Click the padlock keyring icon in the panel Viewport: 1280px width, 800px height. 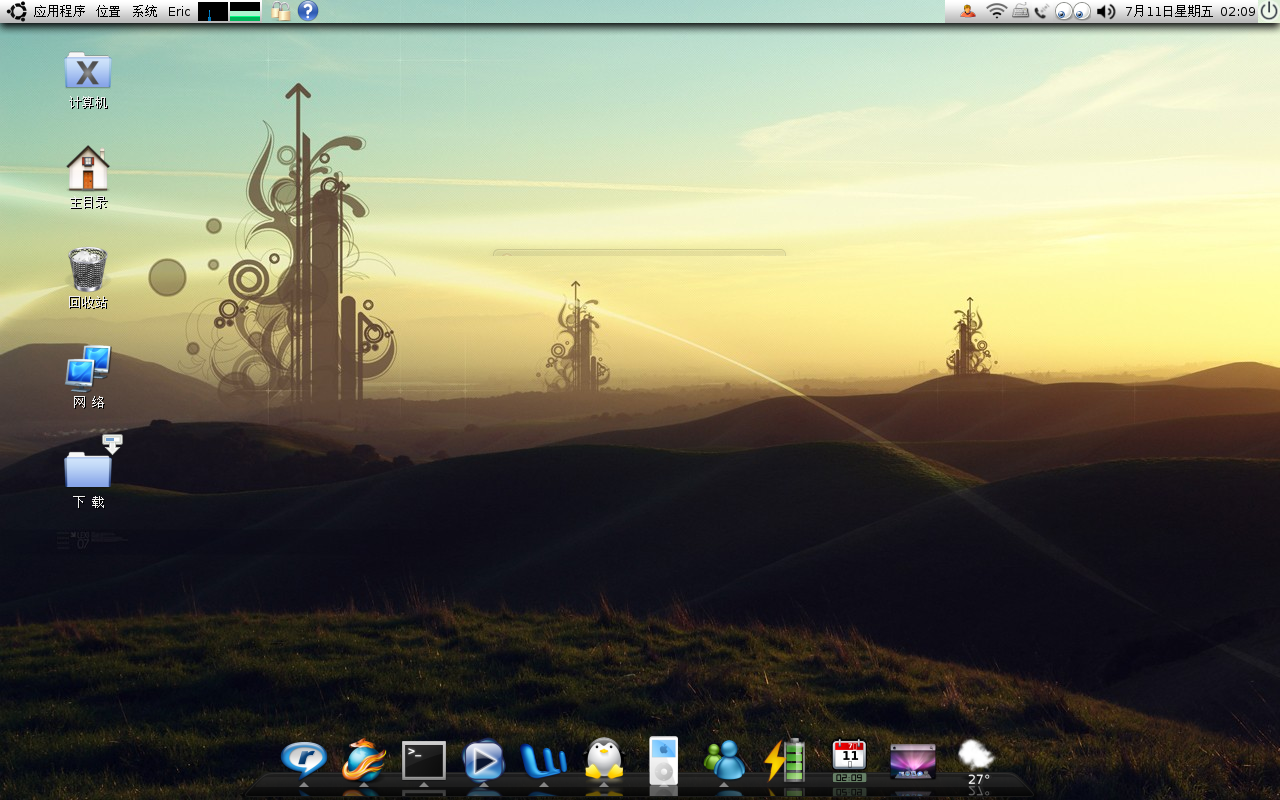pos(281,11)
